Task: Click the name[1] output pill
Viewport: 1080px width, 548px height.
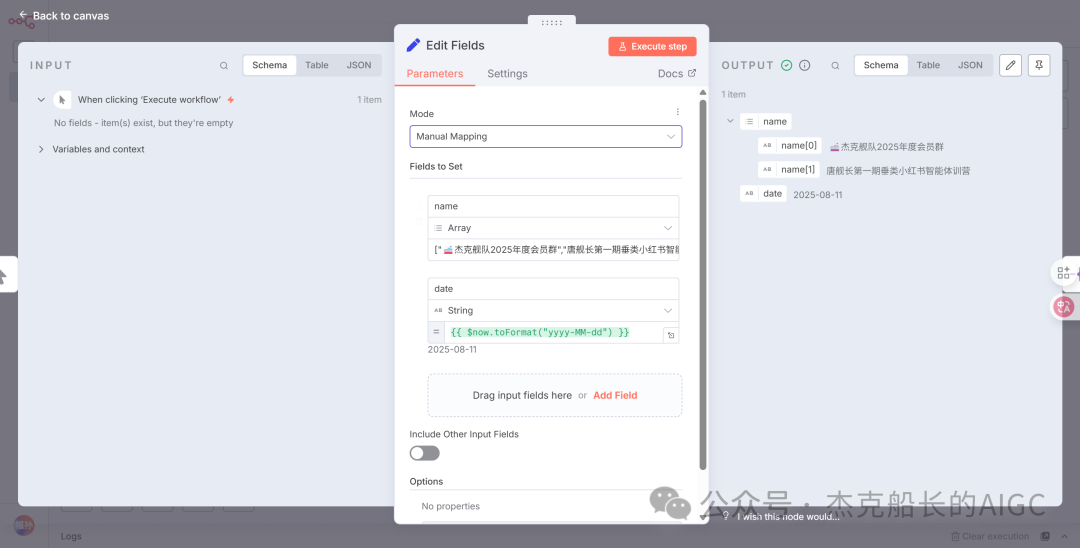Action: [789, 169]
